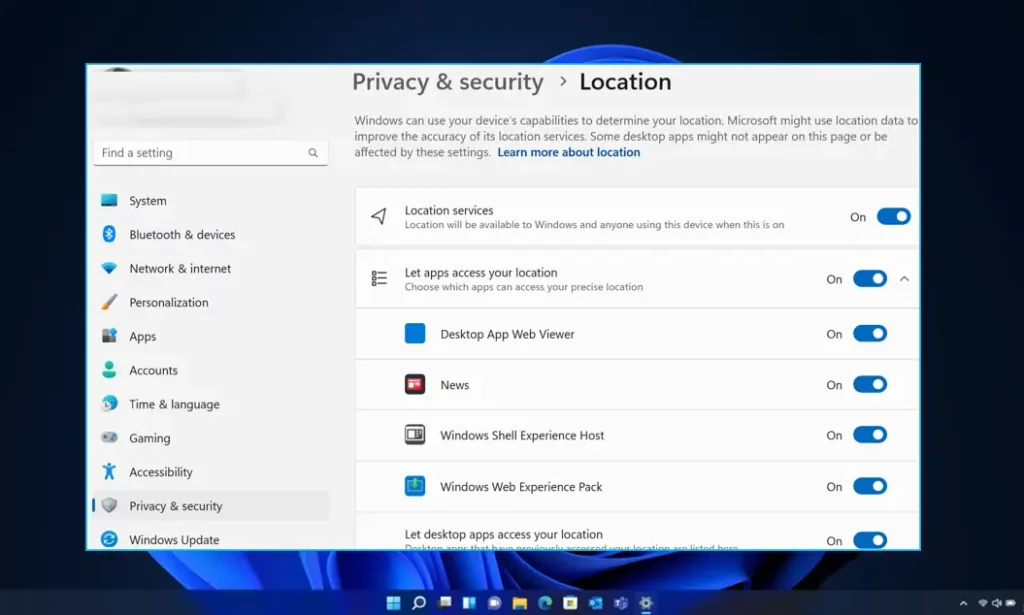Click the Let apps access list icon
The height and width of the screenshot is (615, 1024).
379,279
